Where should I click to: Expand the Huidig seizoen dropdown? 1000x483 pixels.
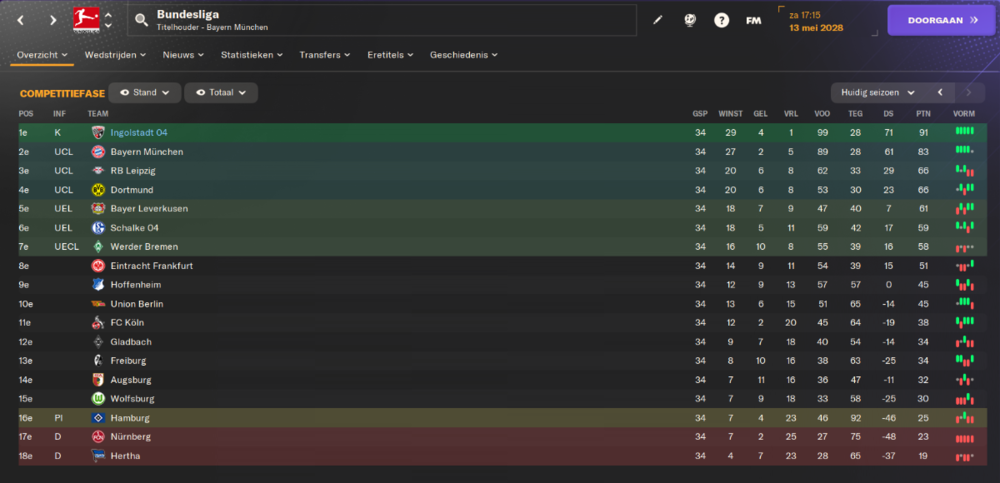point(878,93)
